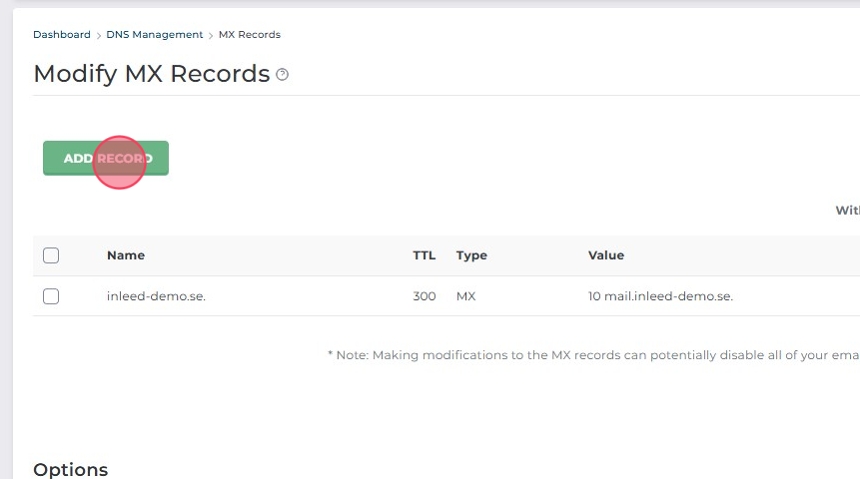Toggle the select-all checkbox in table header
This screenshot has width=860, height=479.
(51, 256)
